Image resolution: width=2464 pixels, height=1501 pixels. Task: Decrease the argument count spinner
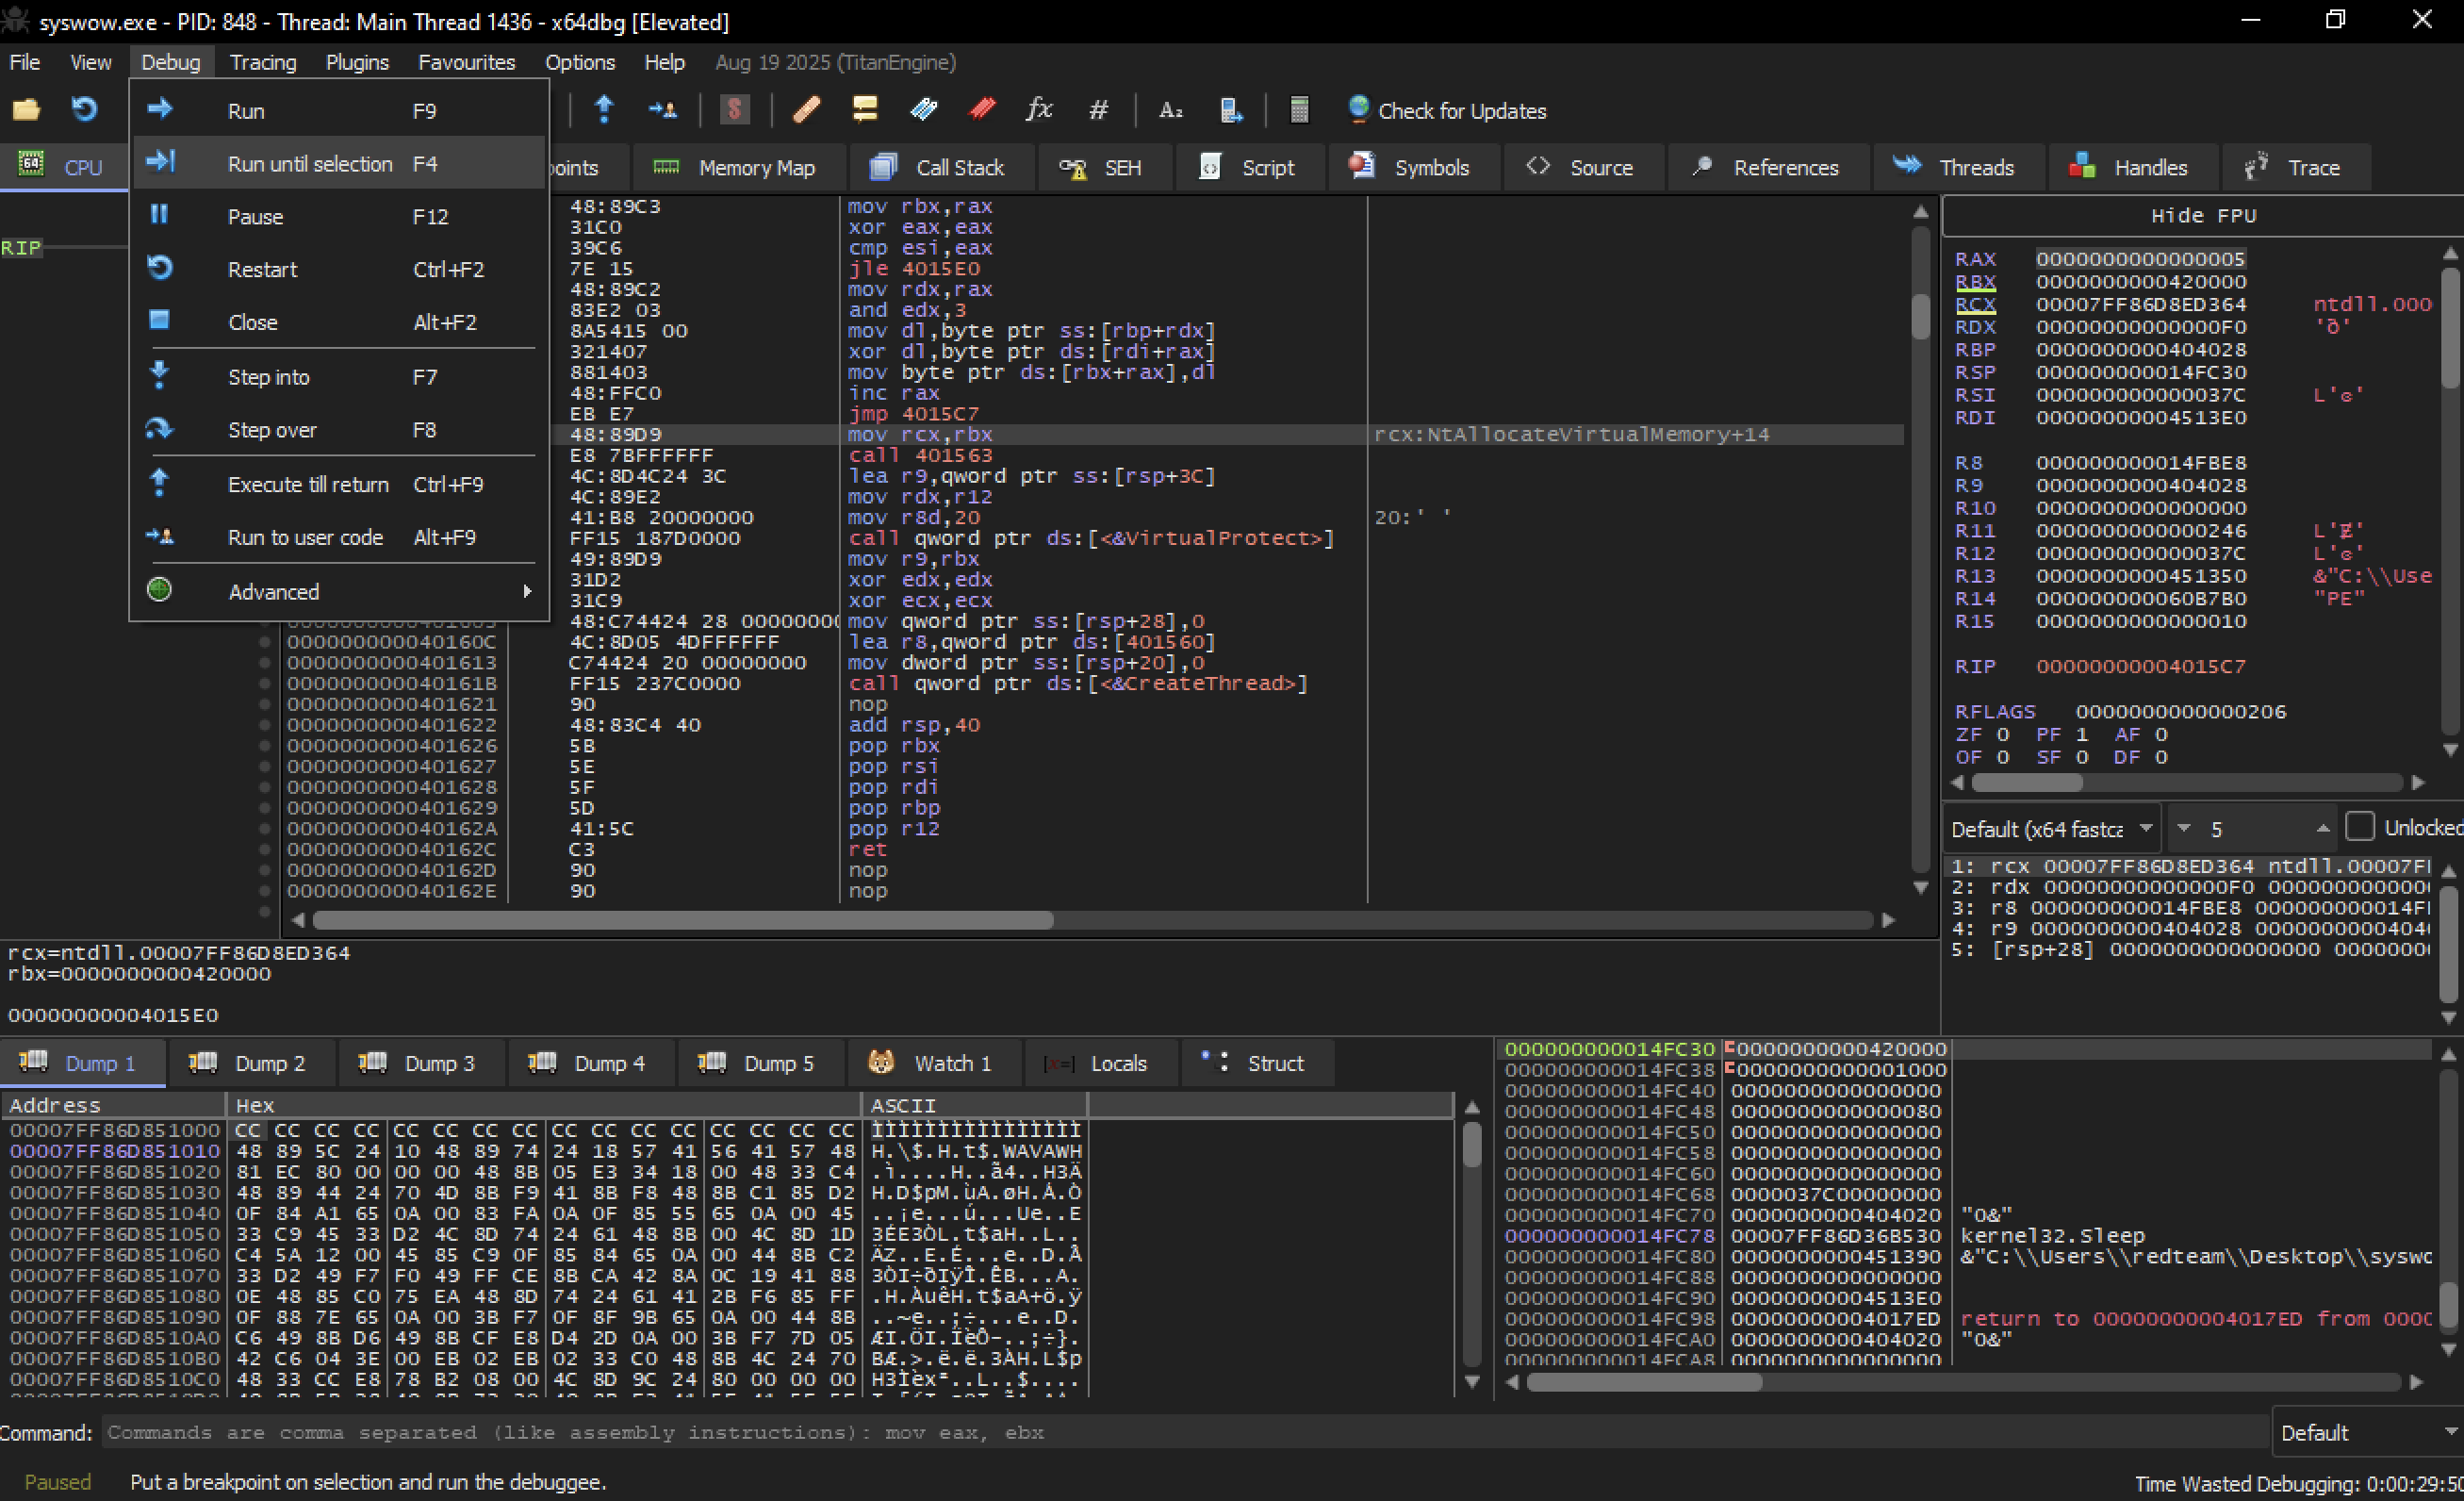2184,828
